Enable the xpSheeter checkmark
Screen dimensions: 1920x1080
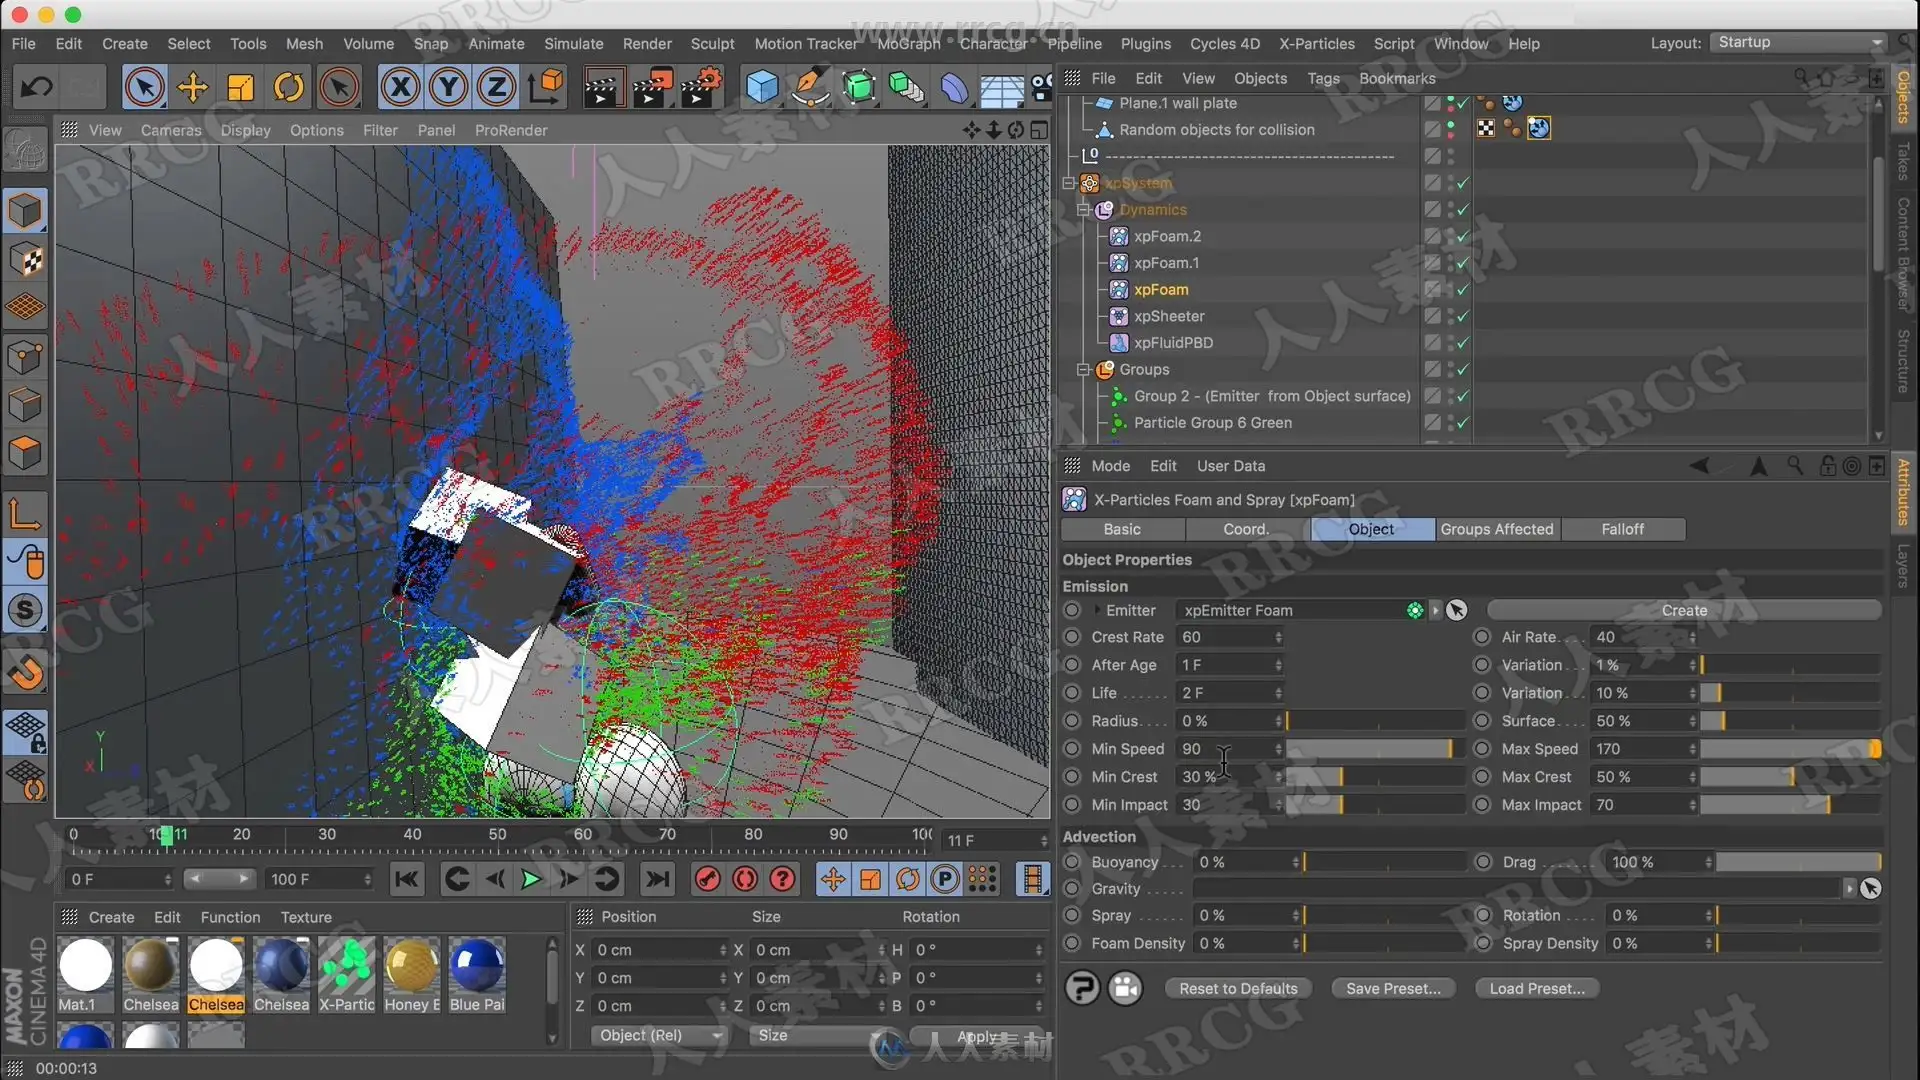pyautogui.click(x=1463, y=316)
